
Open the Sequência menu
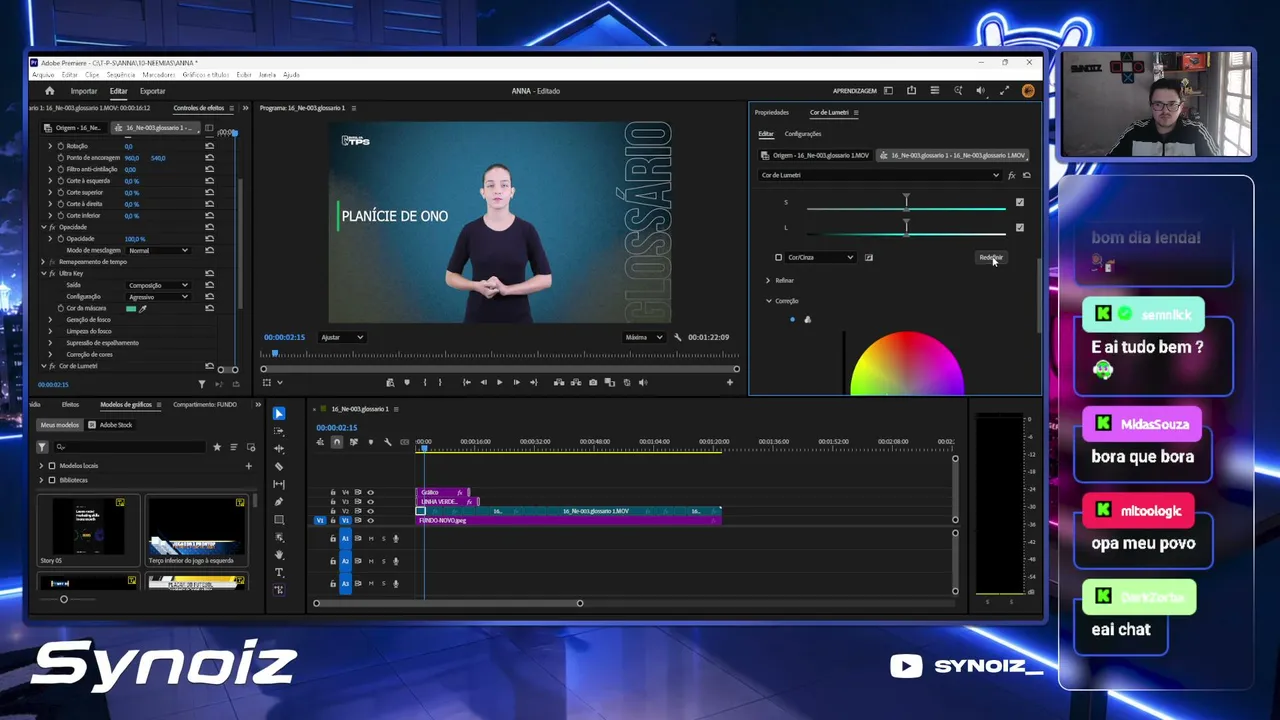click(120, 75)
